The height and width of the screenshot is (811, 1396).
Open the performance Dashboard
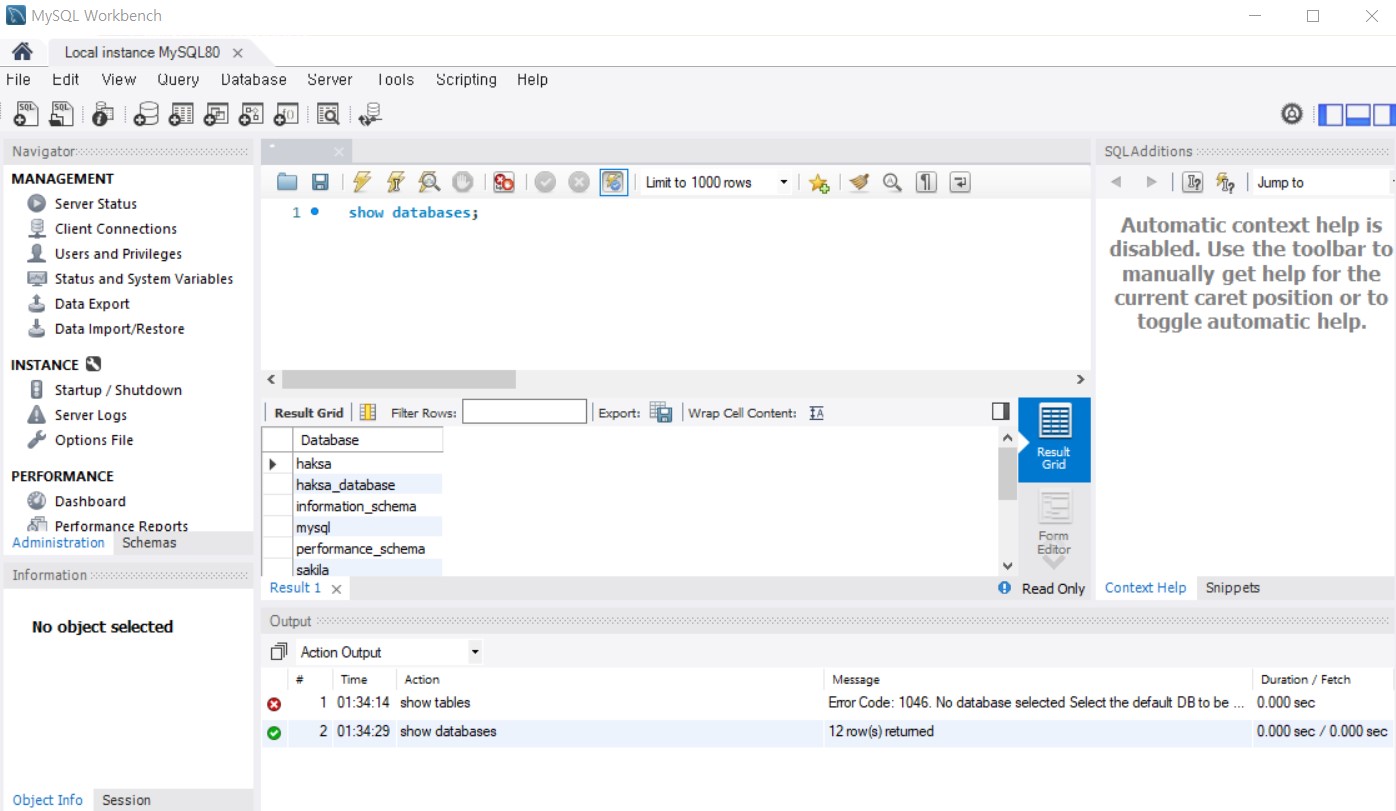(x=90, y=501)
